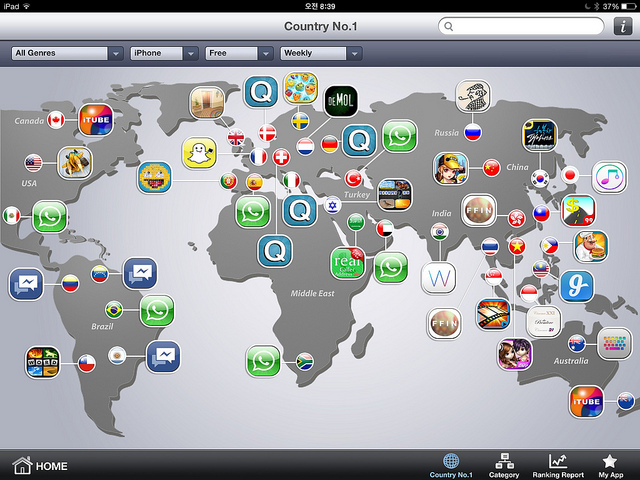Tap the Germany flag
Image resolution: width=640 pixels, height=480 pixels.
(330, 144)
